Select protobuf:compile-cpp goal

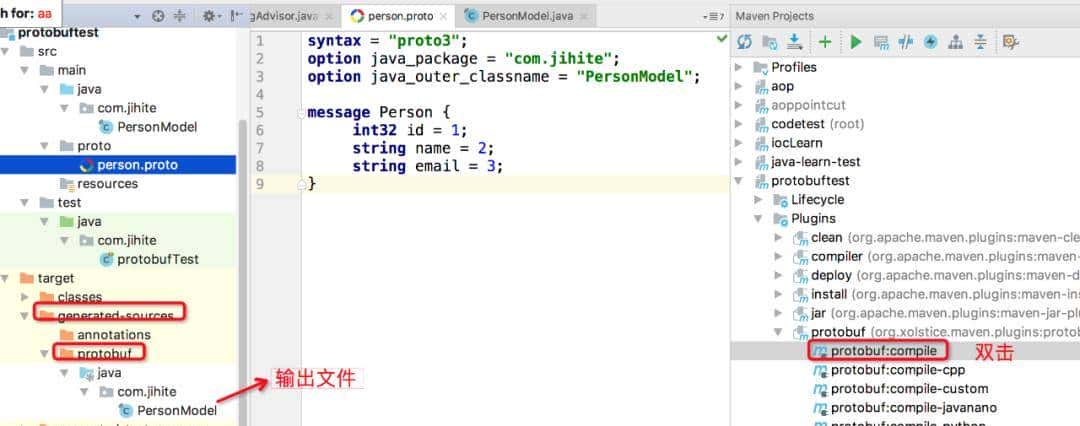click(898, 369)
